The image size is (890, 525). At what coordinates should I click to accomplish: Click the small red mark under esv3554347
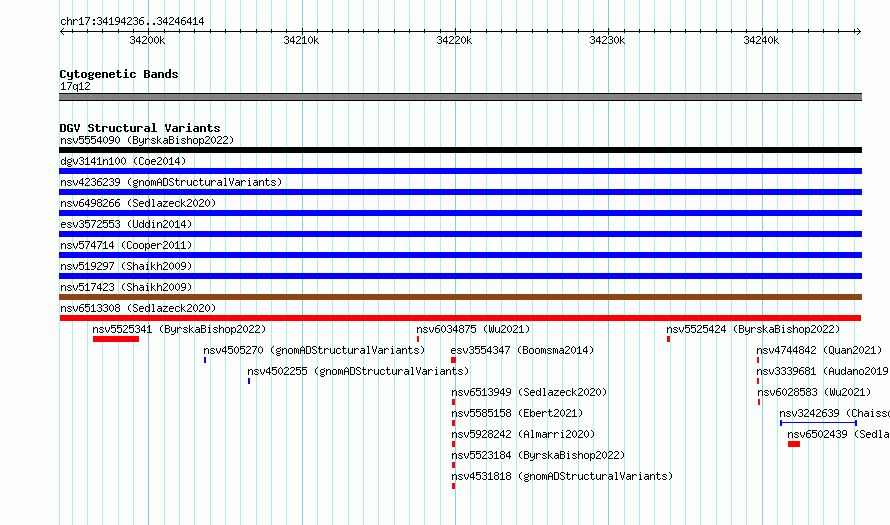454,360
